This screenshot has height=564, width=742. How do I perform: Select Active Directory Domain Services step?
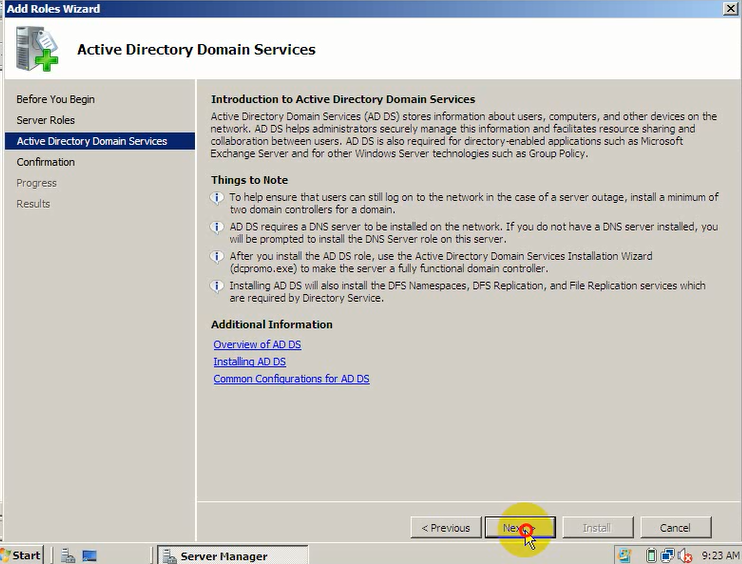100,141
